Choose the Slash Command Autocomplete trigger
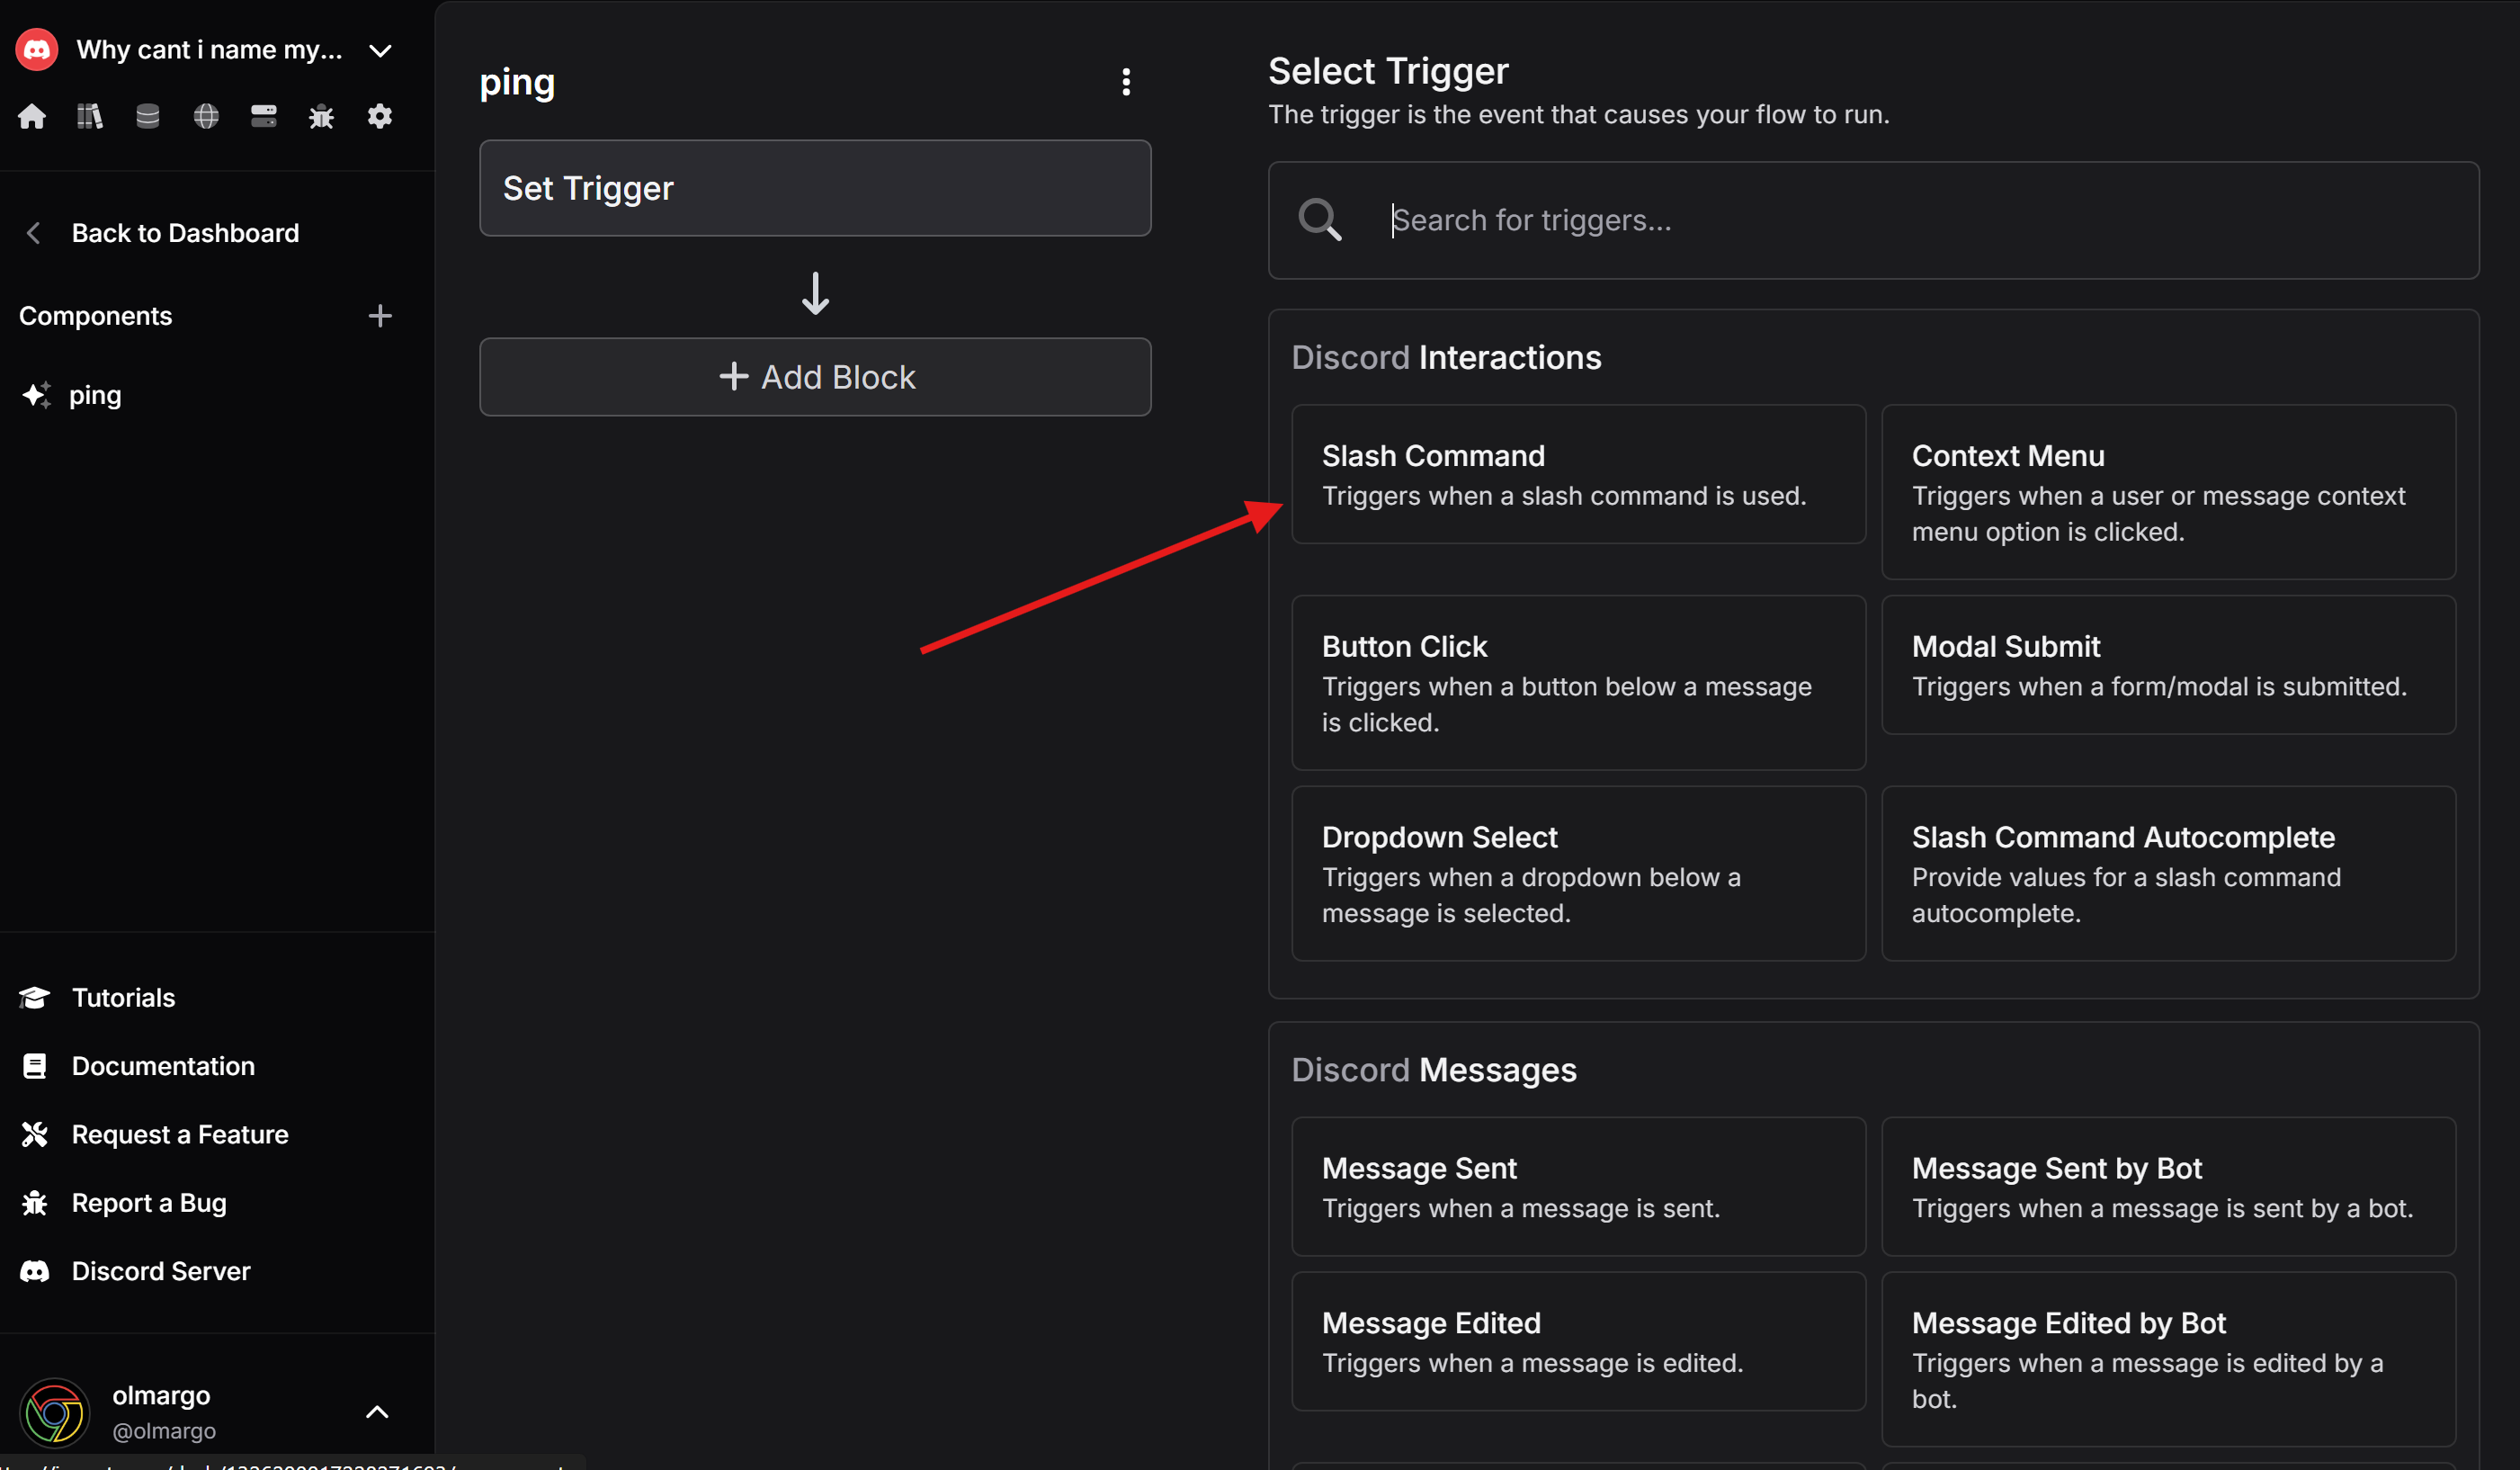2520x1470 pixels. click(x=2168, y=873)
